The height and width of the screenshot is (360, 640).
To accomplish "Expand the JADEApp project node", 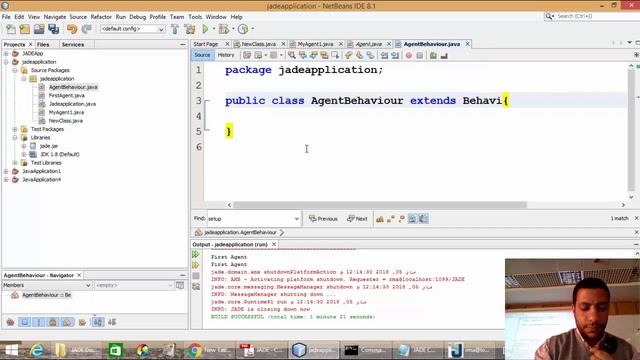I will tap(6, 53).
